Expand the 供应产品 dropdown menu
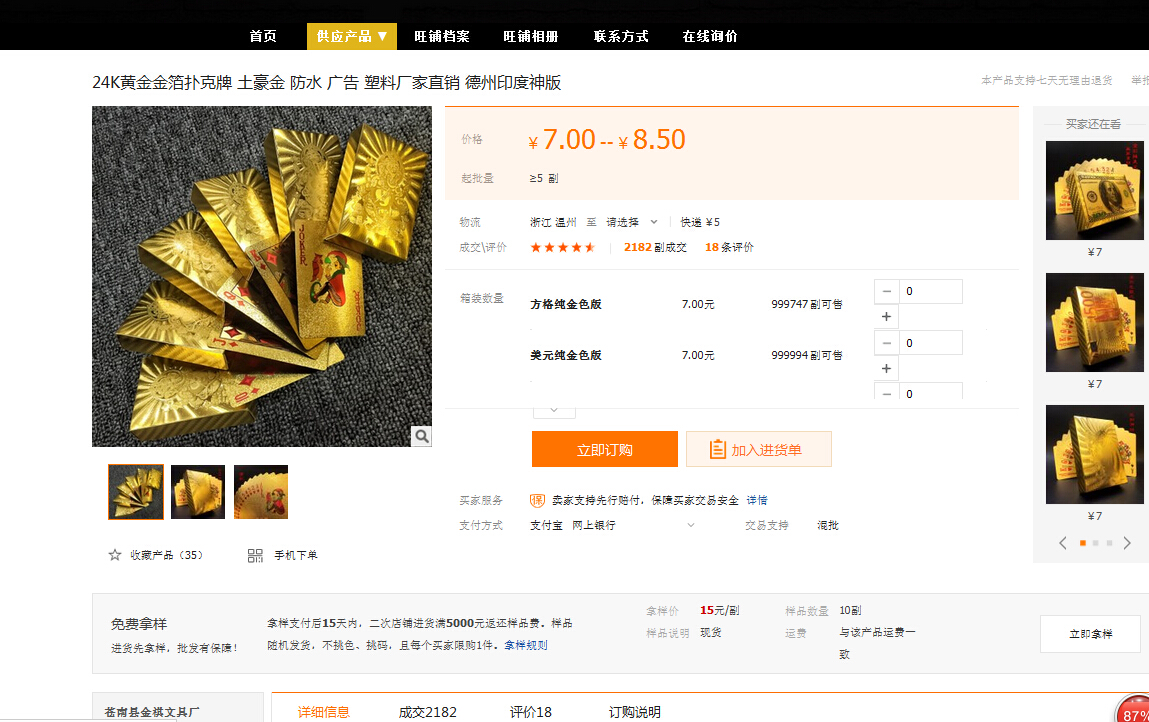Viewport: 1149px width, 722px height. [351, 36]
